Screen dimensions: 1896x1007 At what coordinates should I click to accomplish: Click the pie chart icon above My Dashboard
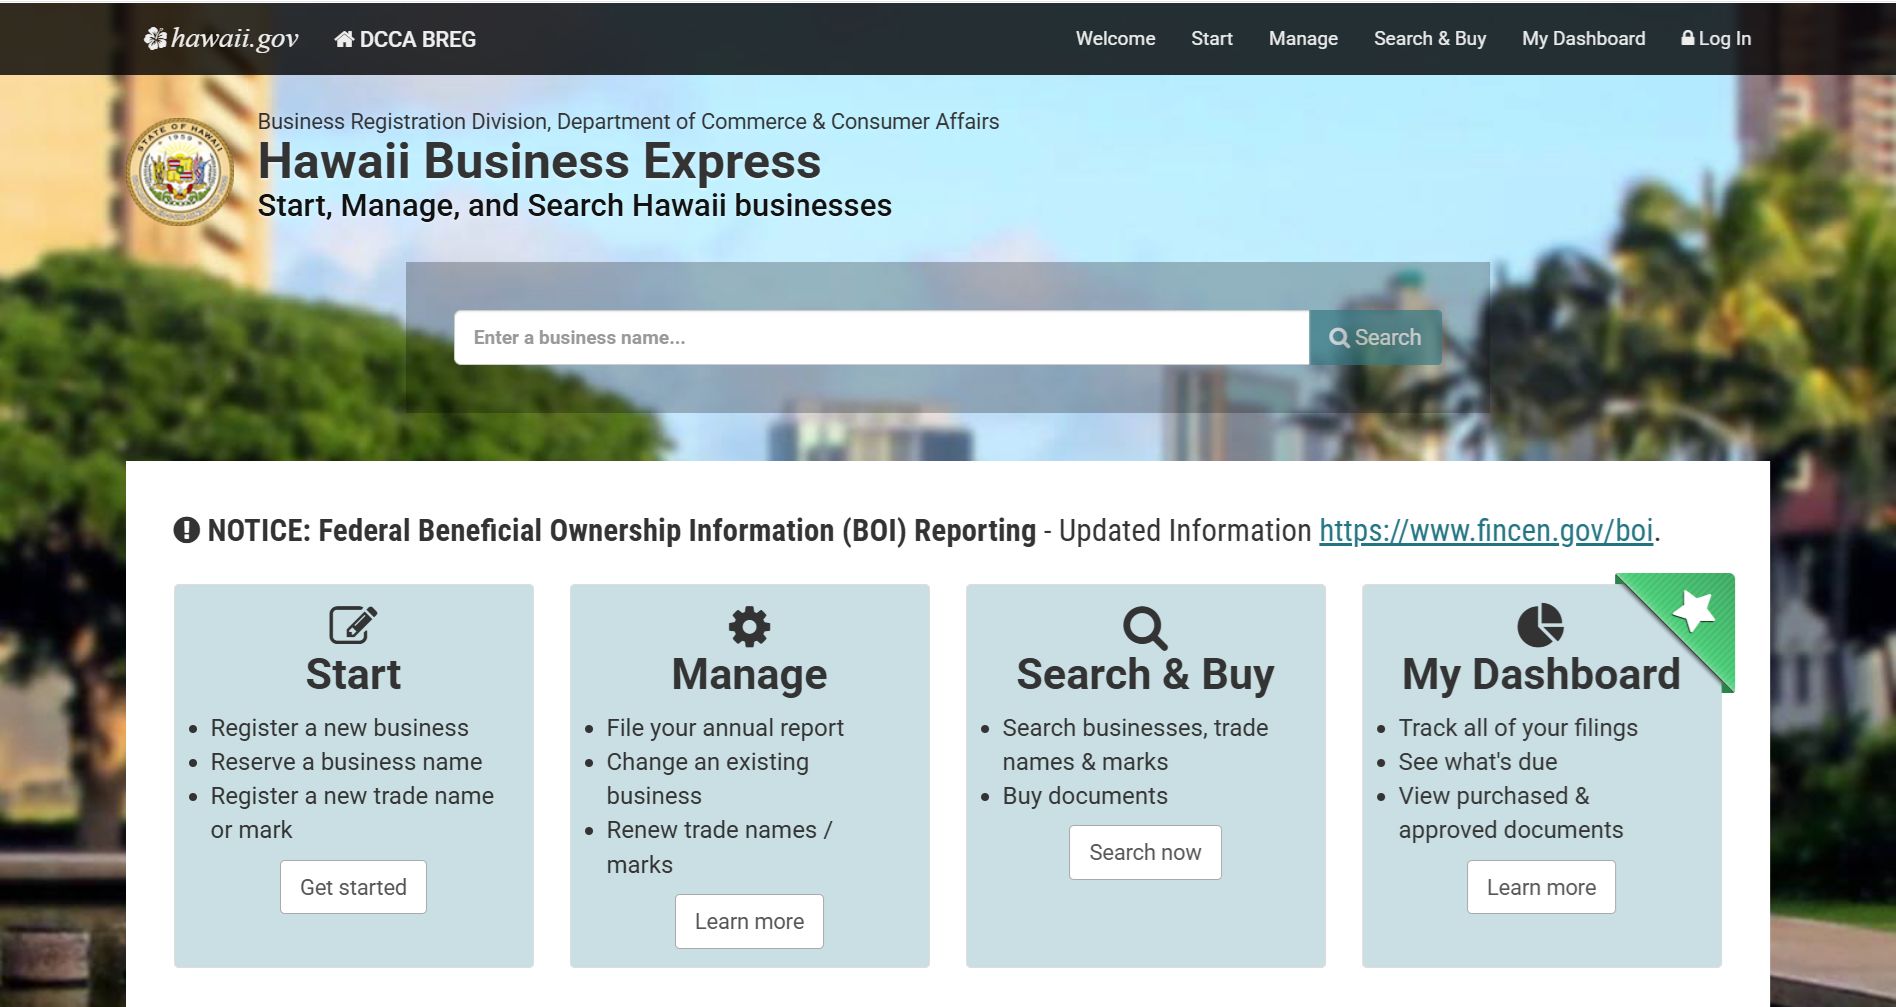(1540, 627)
